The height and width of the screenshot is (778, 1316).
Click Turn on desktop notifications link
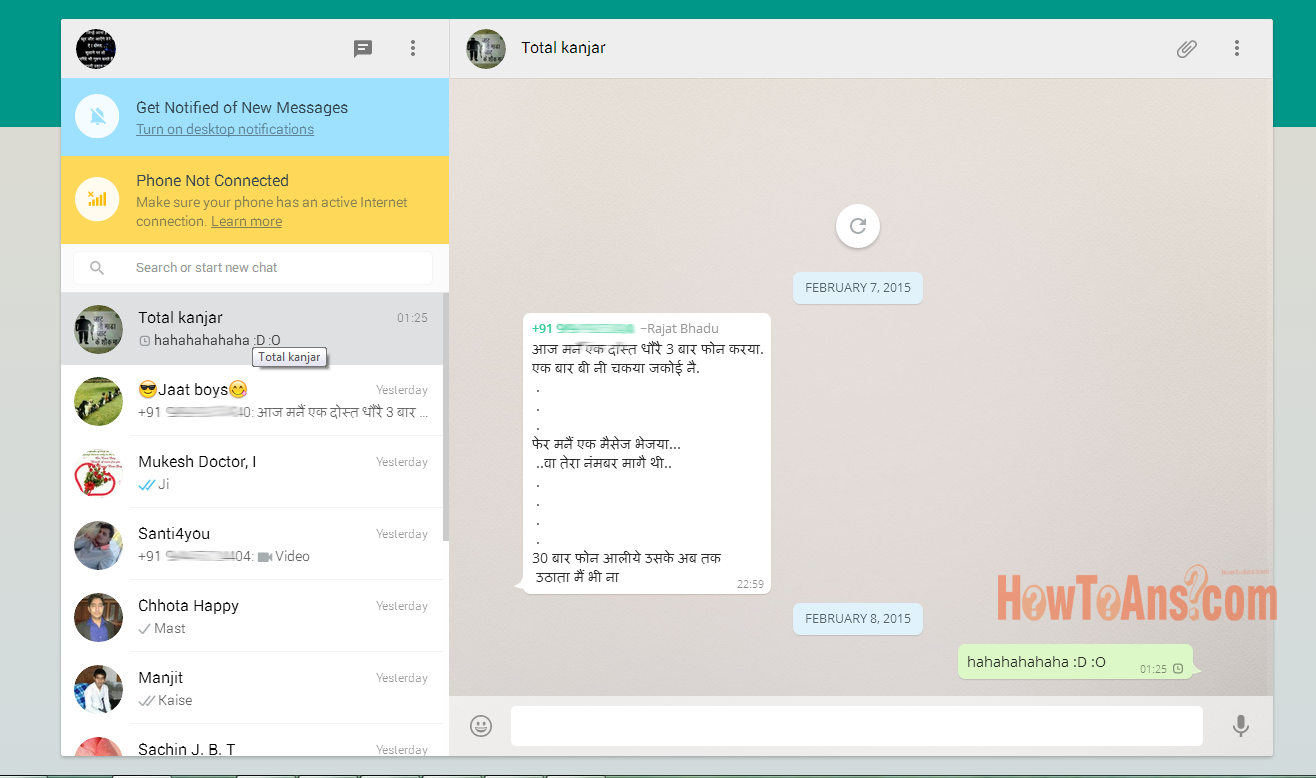[x=225, y=129]
